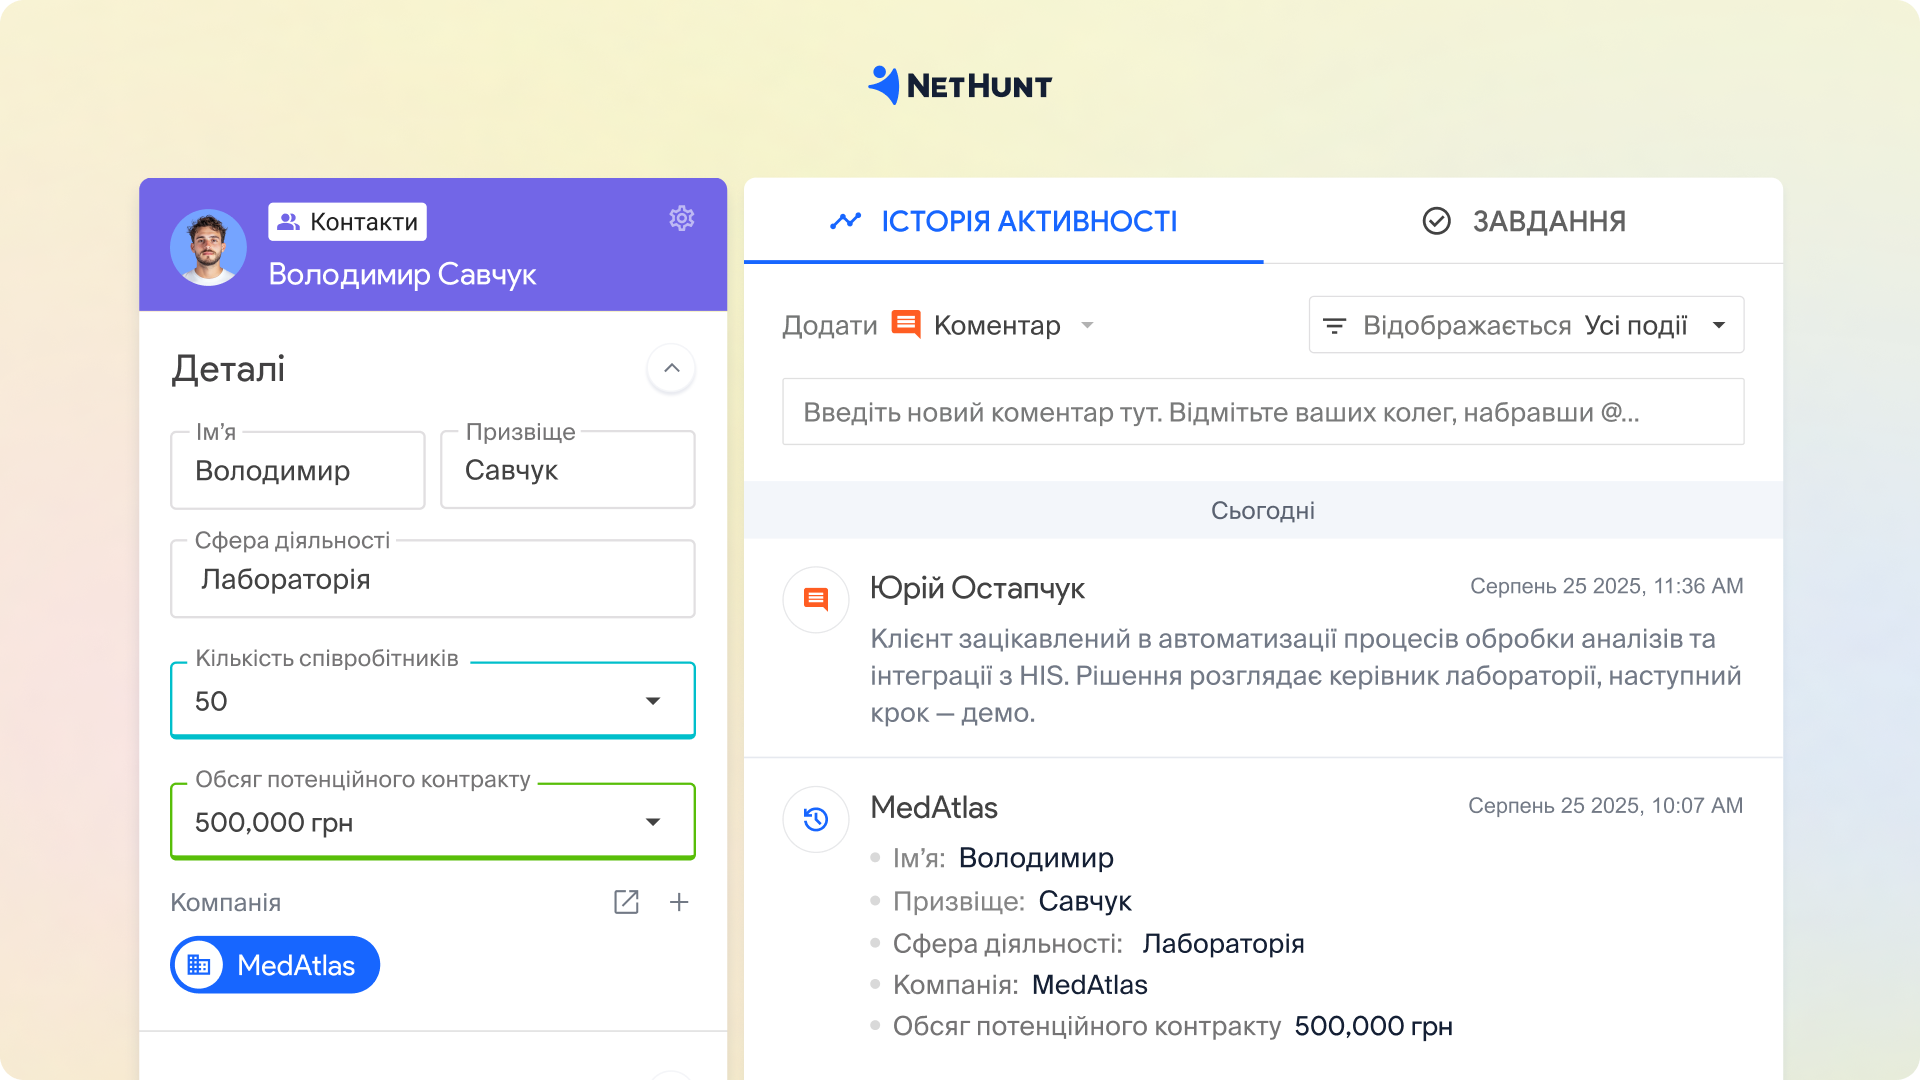Open Обсяг потенційного контракту dropdown
The width and height of the screenshot is (1920, 1080).
[x=652, y=822]
